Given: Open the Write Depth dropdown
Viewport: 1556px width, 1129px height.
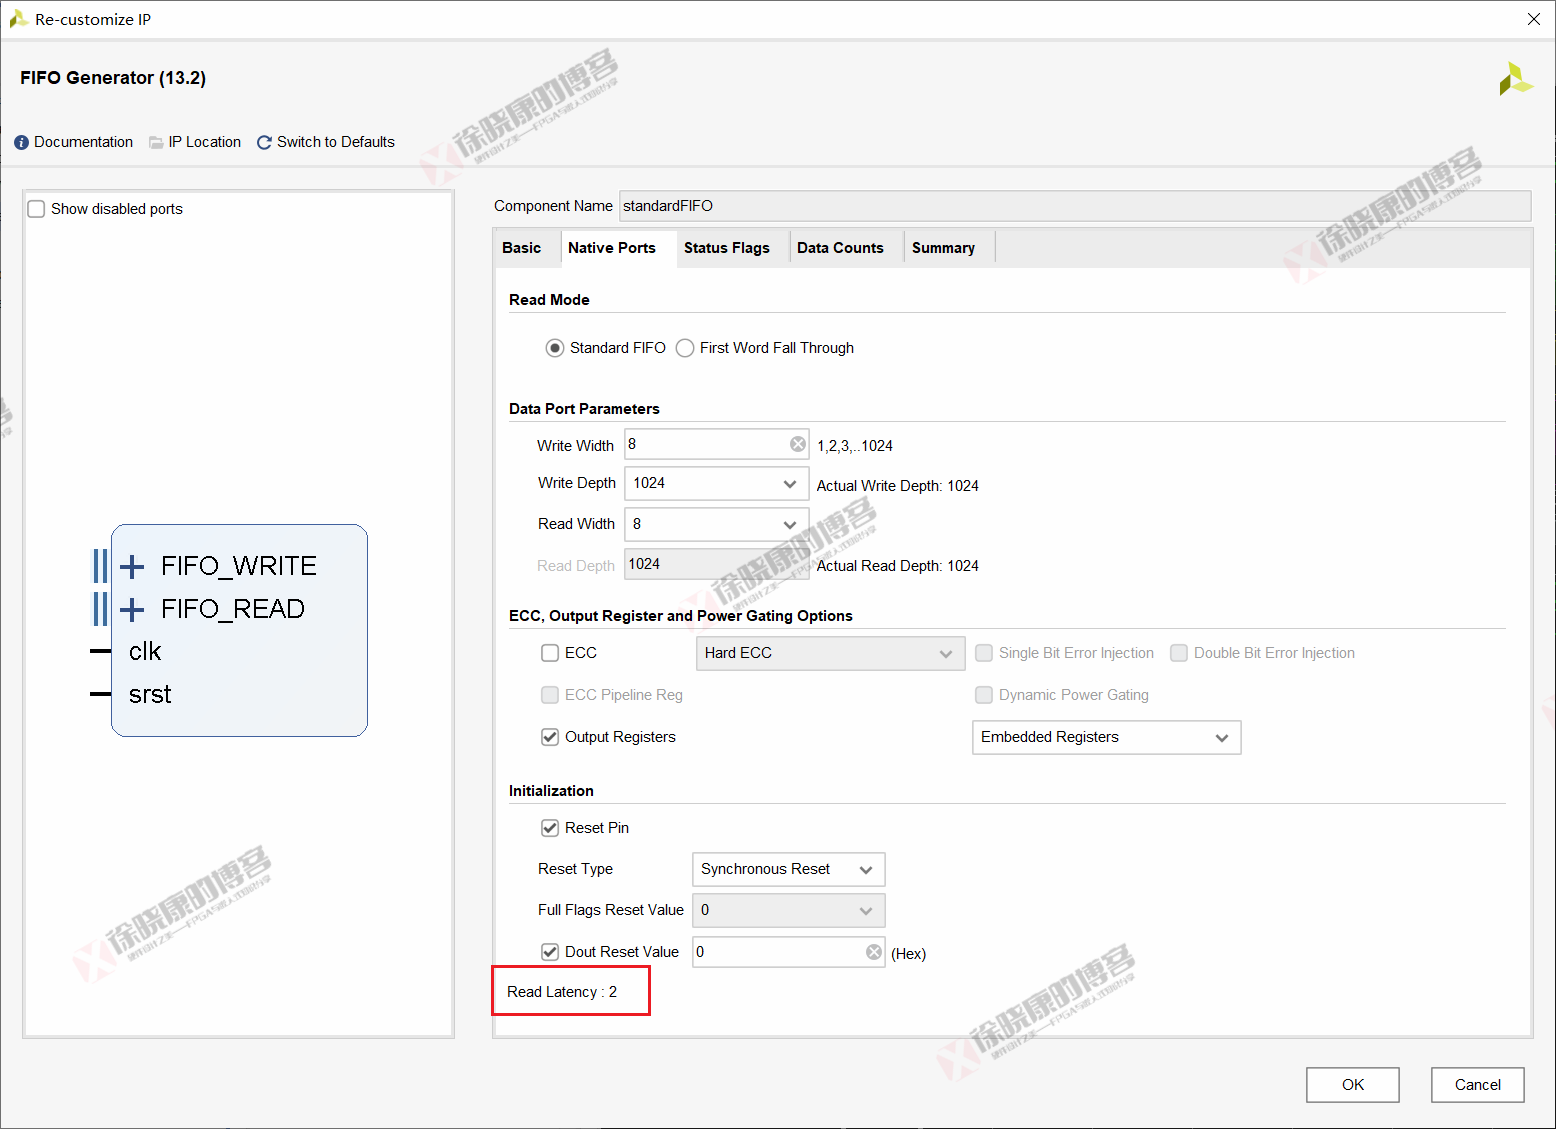Looking at the screenshot, I should [x=716, y=484].
